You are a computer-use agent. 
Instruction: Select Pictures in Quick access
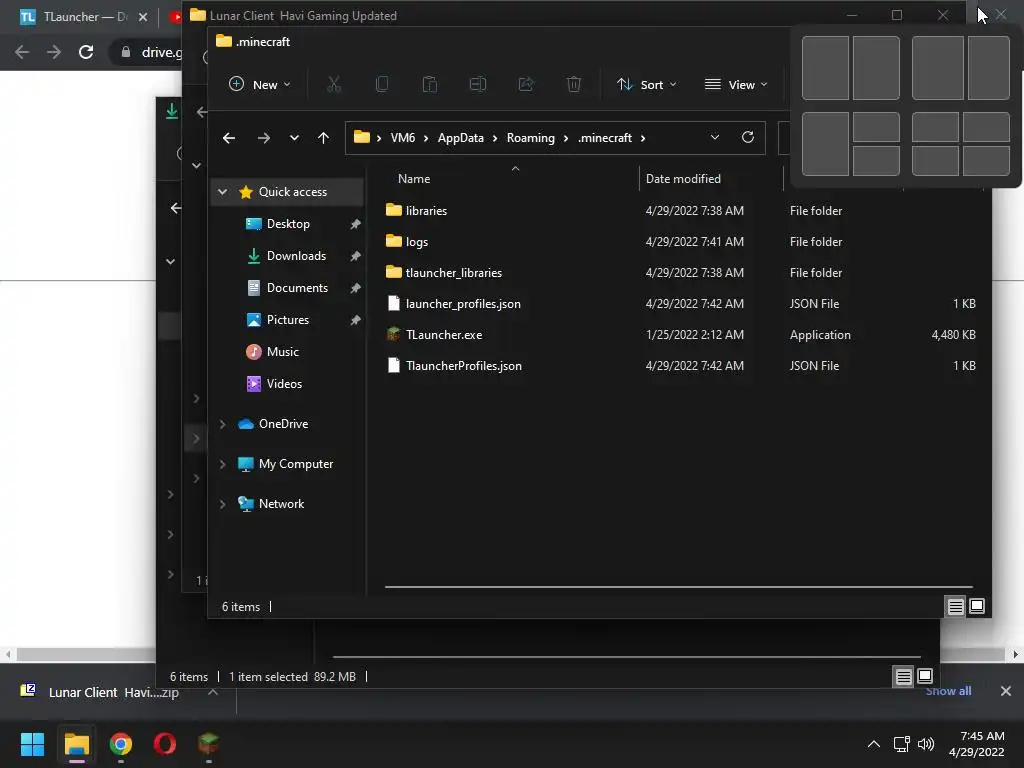[287, 320]
